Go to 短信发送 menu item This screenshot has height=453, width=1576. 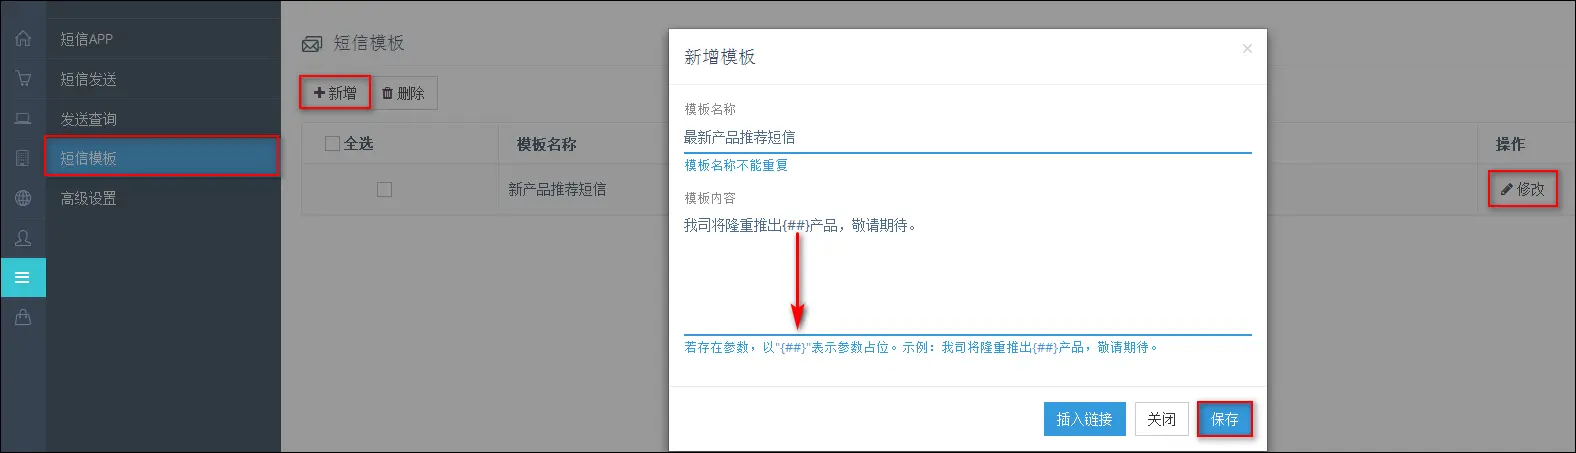point(88,79)
